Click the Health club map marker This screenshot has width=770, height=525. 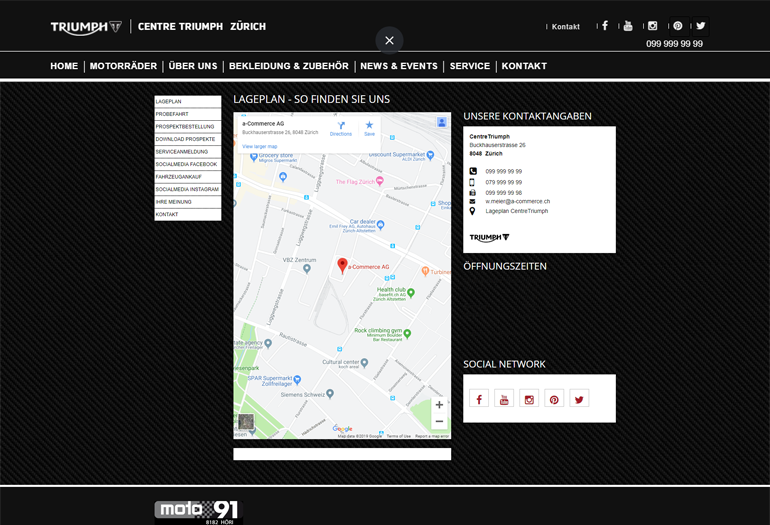(411, 293)
